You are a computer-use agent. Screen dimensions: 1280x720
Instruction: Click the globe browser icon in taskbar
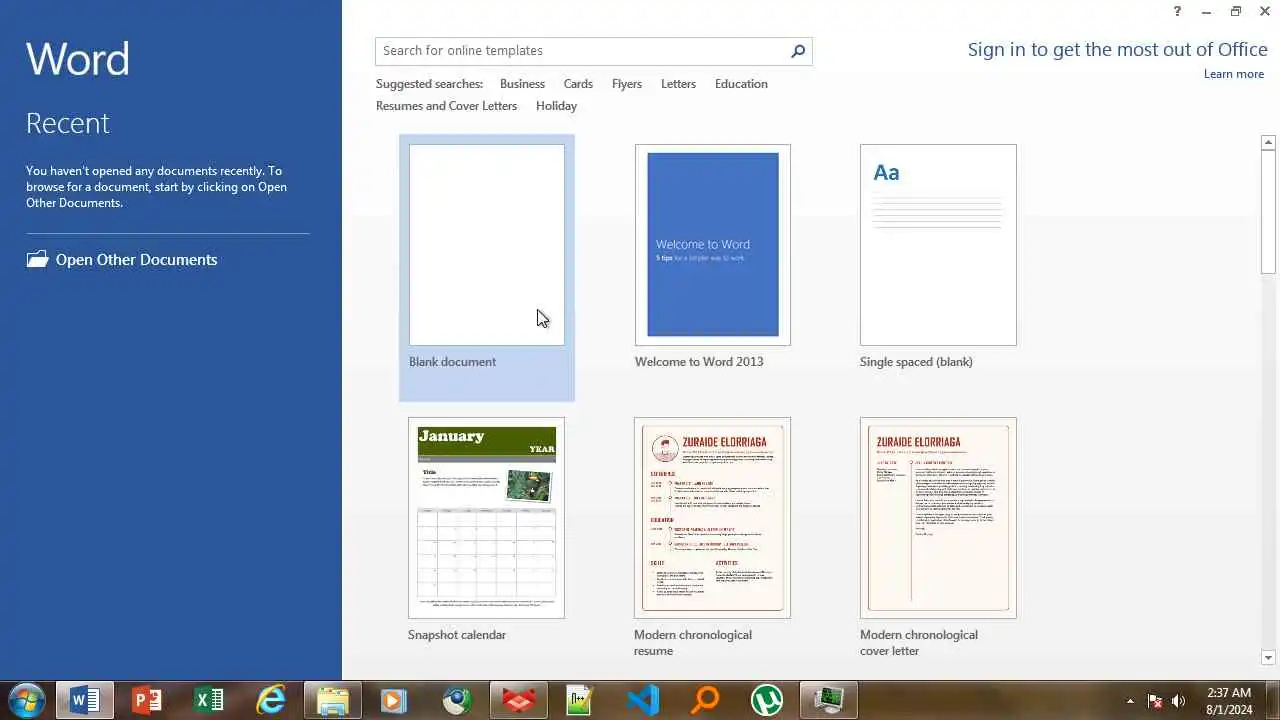pos(457,700)
